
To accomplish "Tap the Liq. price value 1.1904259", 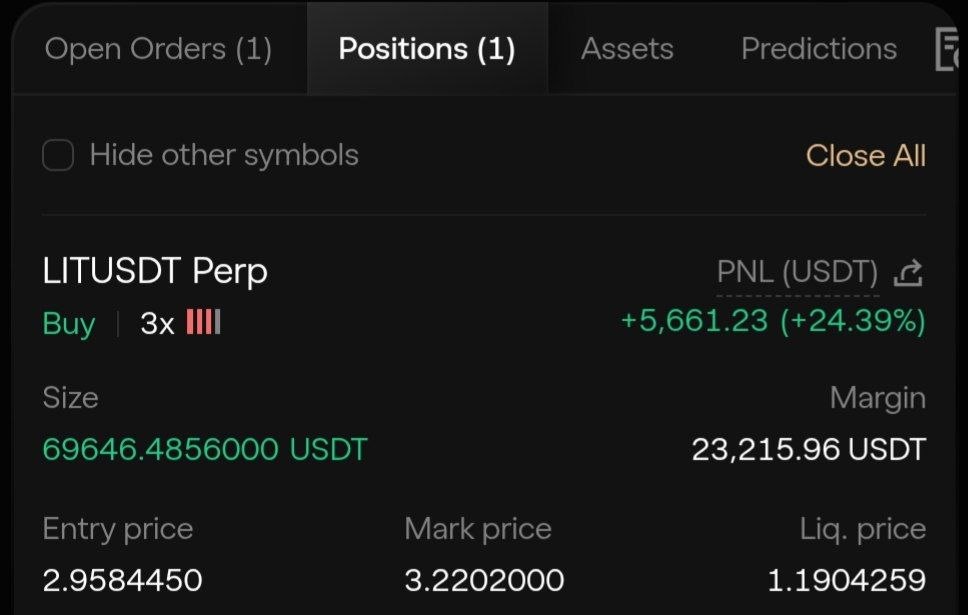I will 846,580.
